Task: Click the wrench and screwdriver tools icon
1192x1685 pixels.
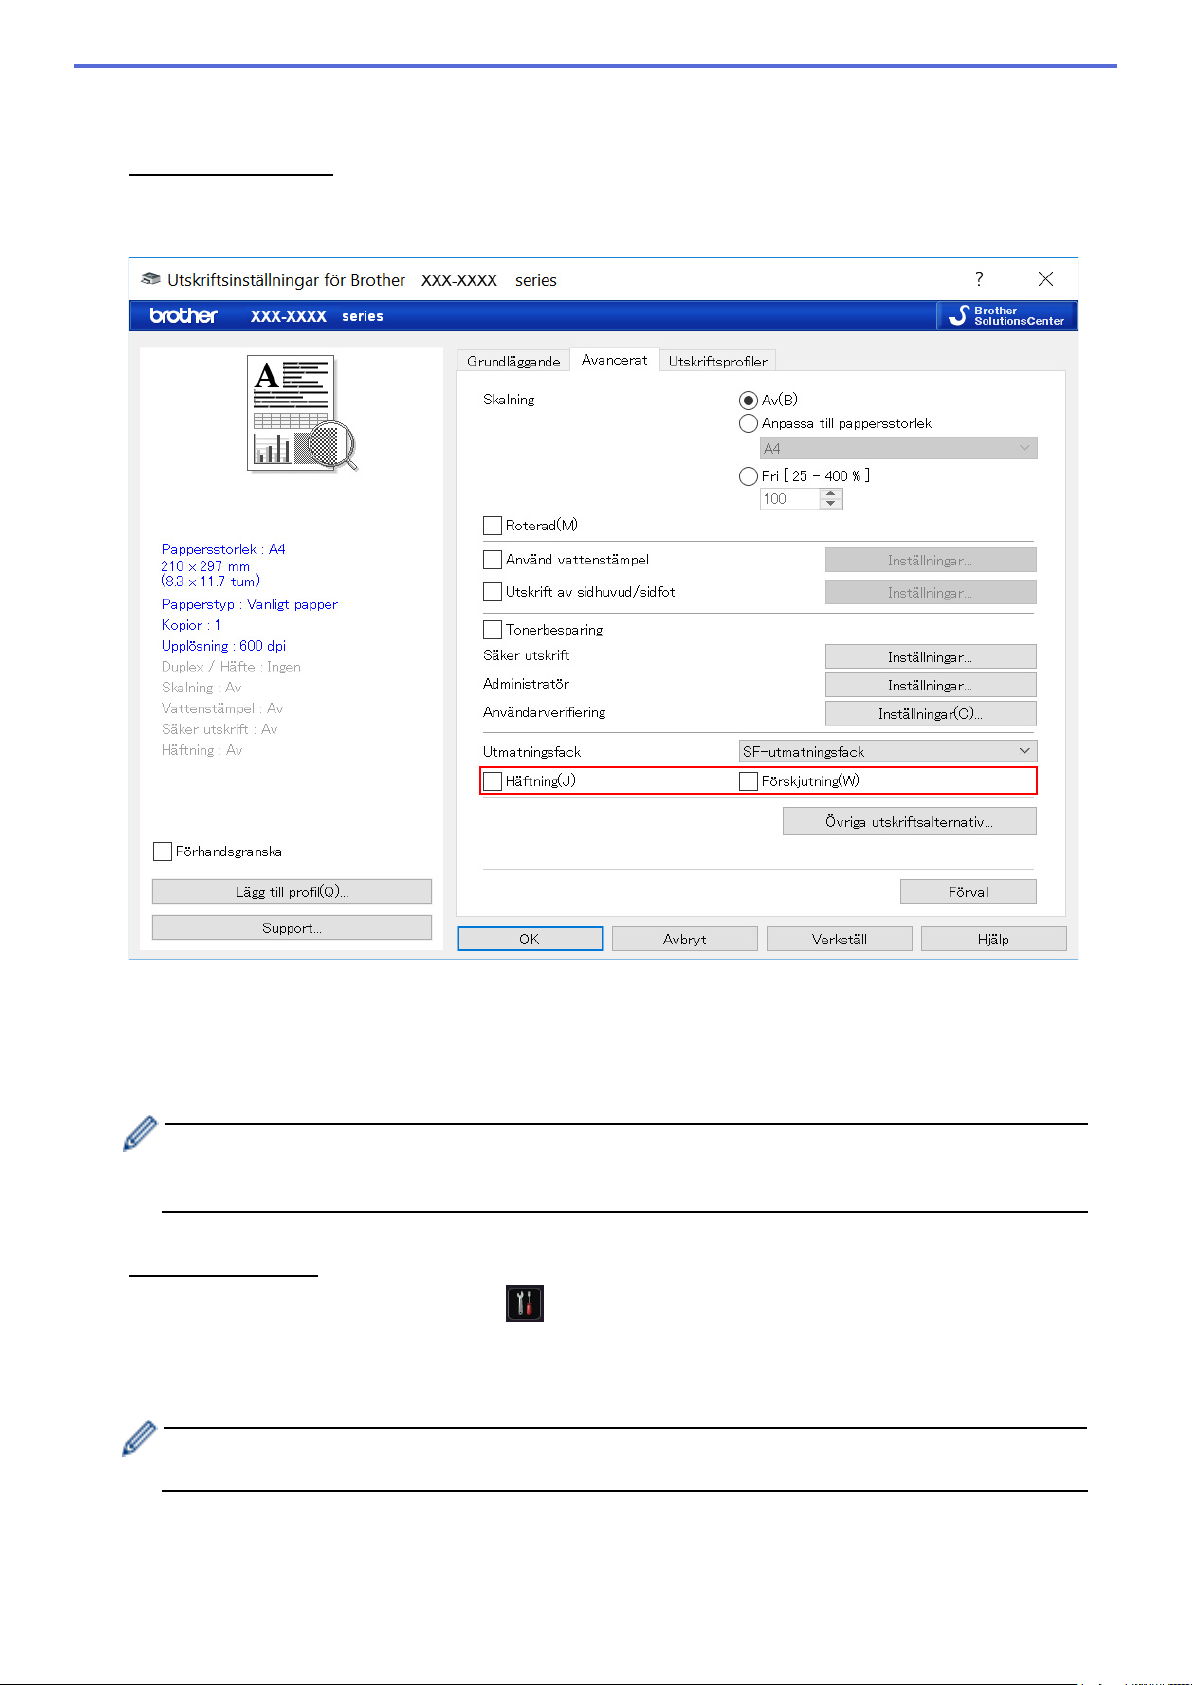Action: (x=525, y=1304)
